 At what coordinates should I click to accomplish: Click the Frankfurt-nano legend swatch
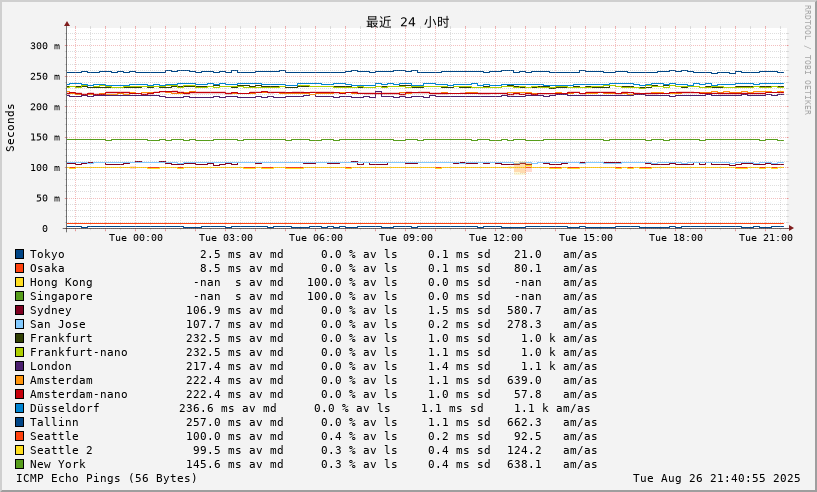pos(19,353)
